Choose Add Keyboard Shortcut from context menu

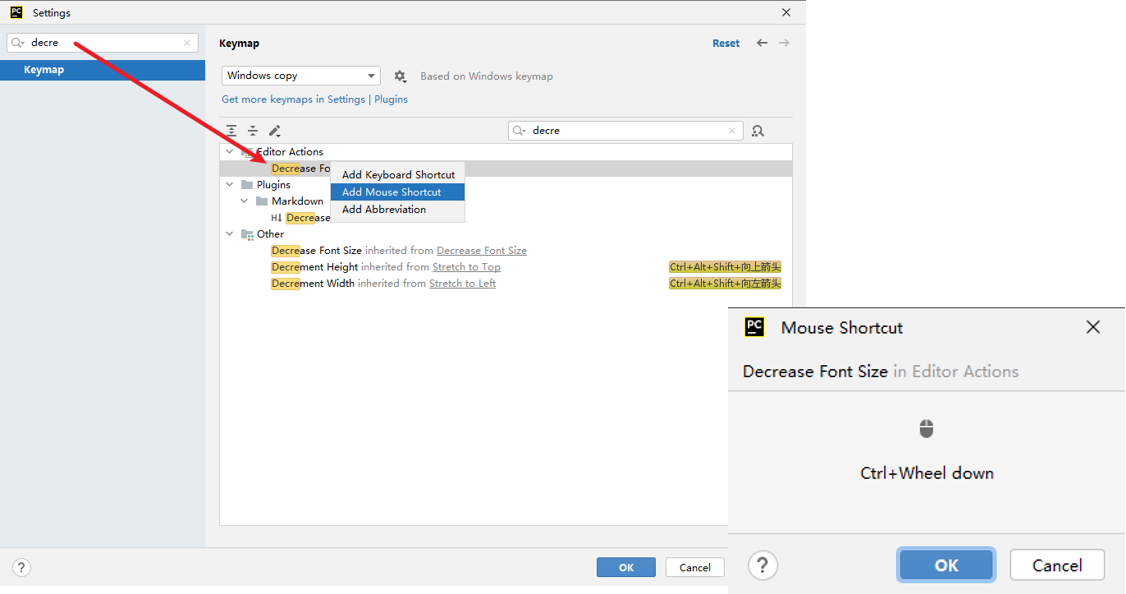[398, 175]
